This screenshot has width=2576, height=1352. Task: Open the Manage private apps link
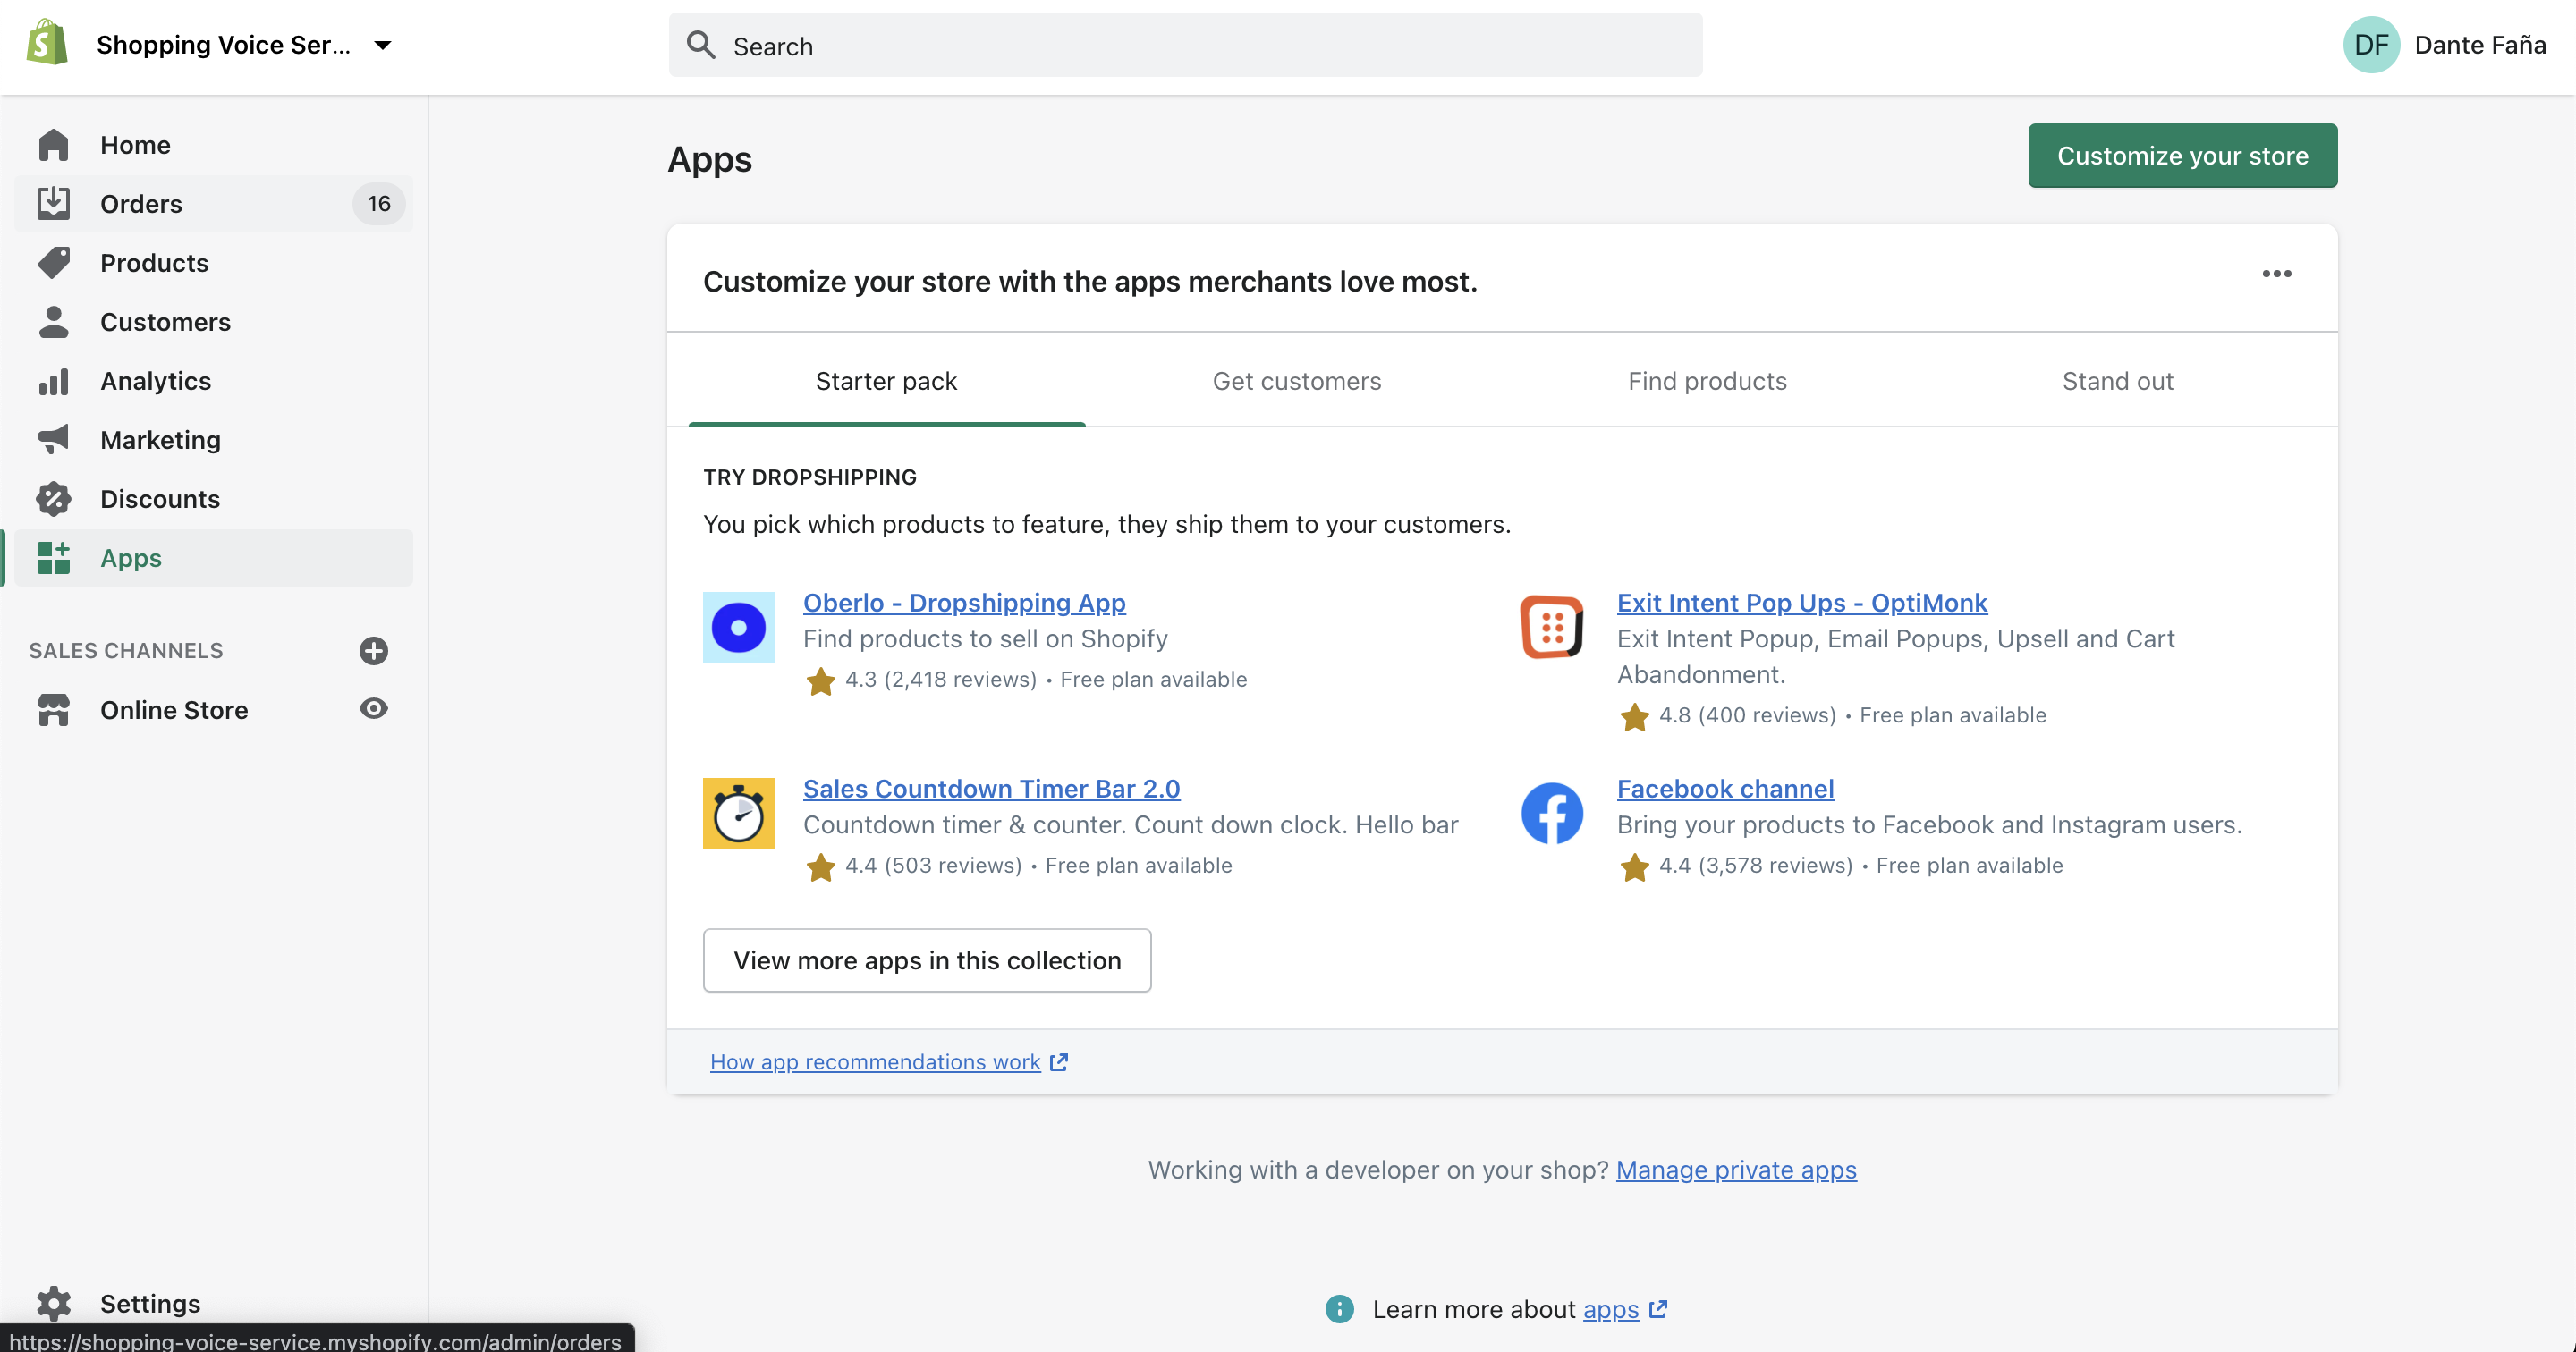click(1736, 1170)
